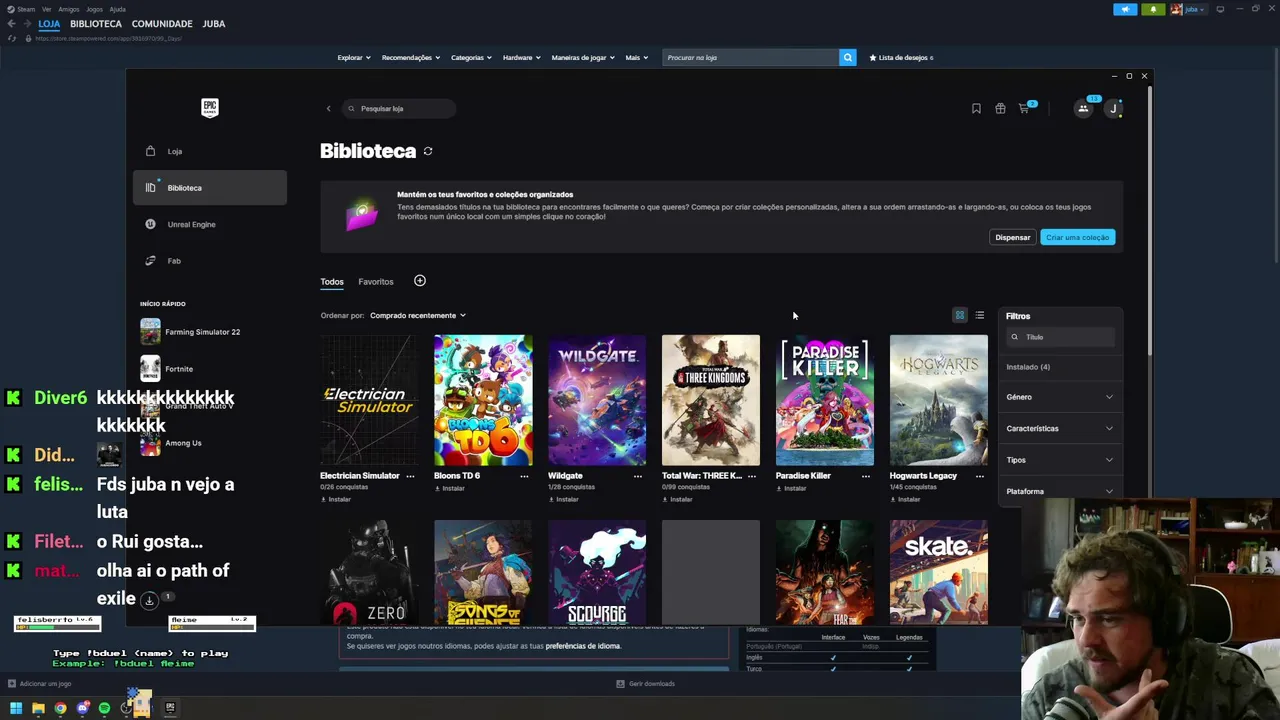
Task: Click the Steam announcements megaphone icon
Action: (x=1125, y=9)
